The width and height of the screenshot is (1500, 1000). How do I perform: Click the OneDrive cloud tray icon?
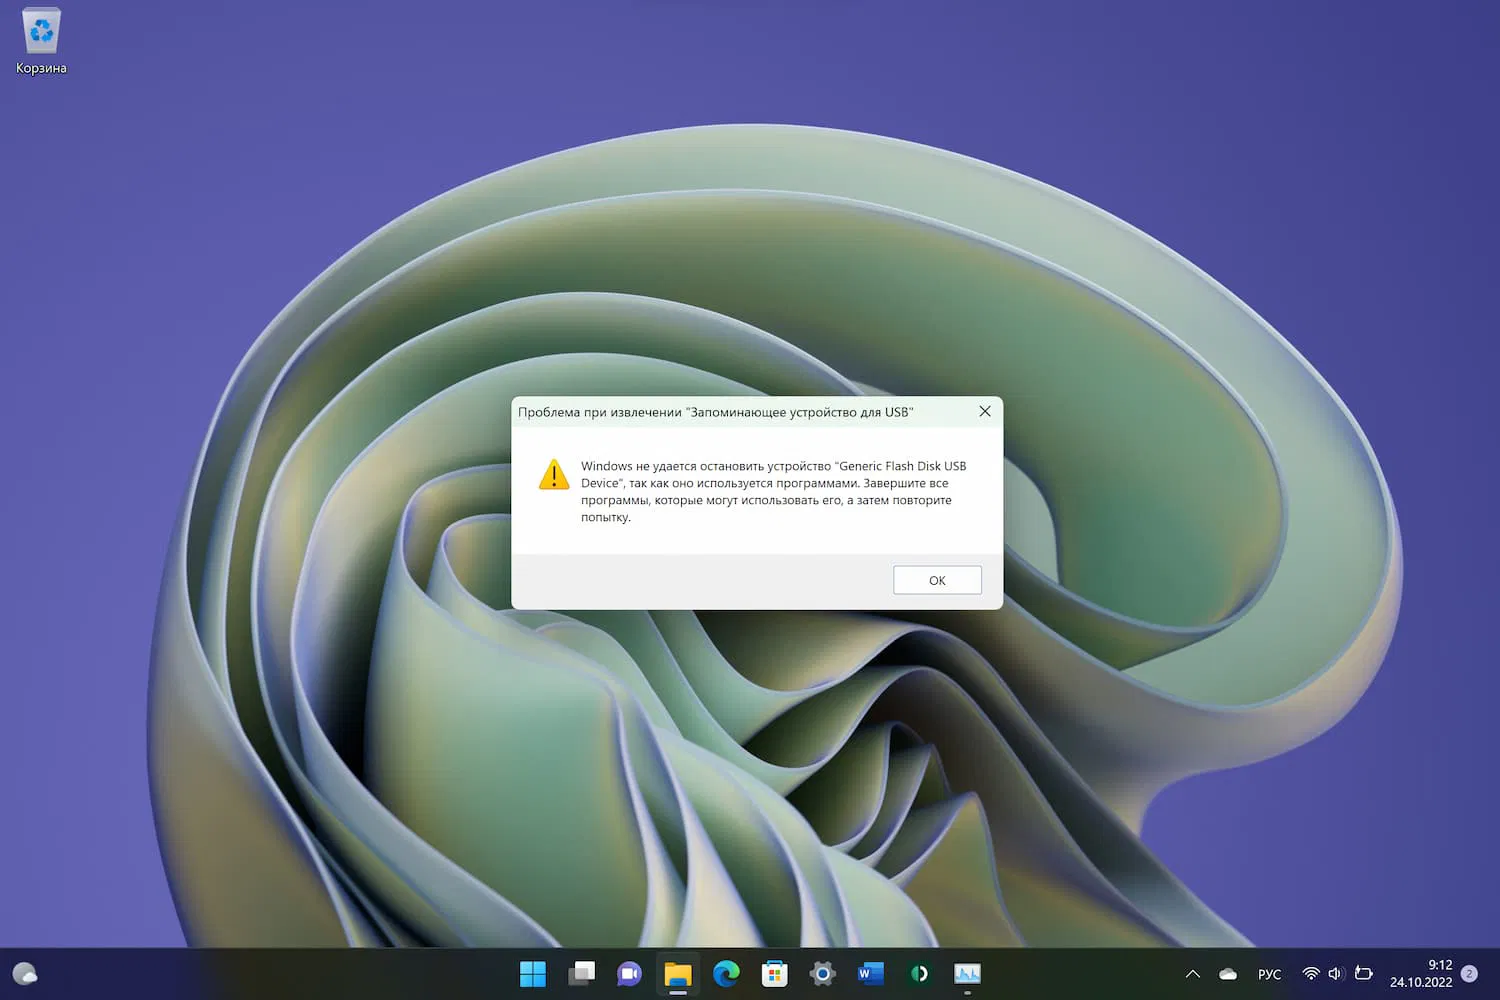click(x=1228, y=974)
